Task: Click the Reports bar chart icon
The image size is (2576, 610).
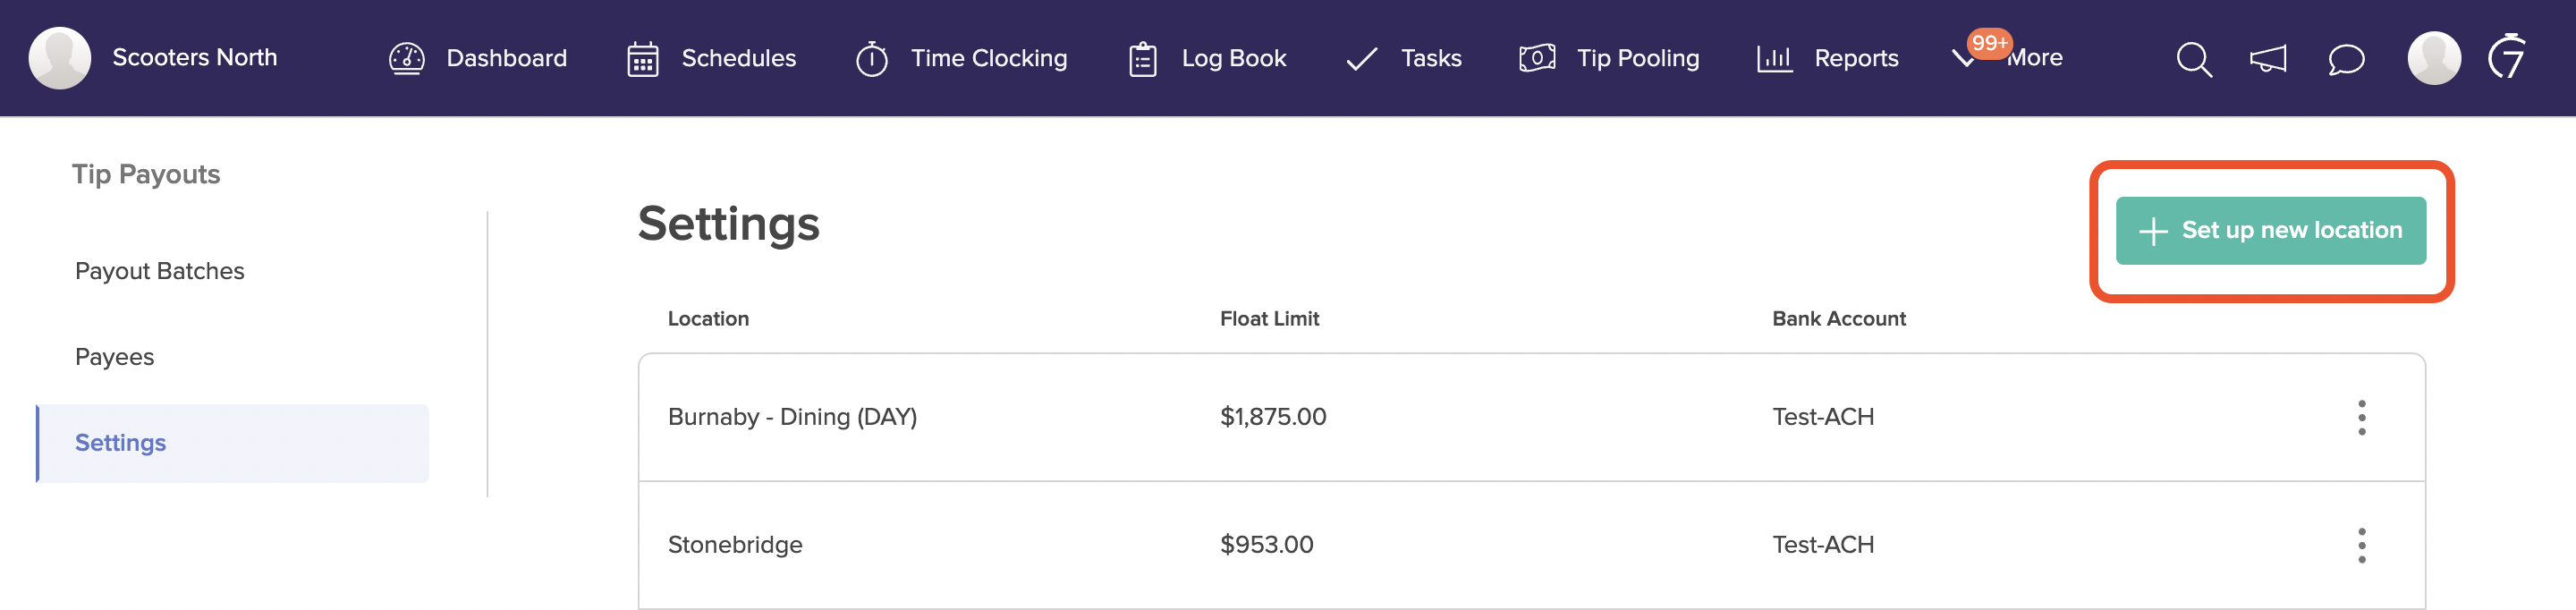Action: click(x=1774, y=59)
